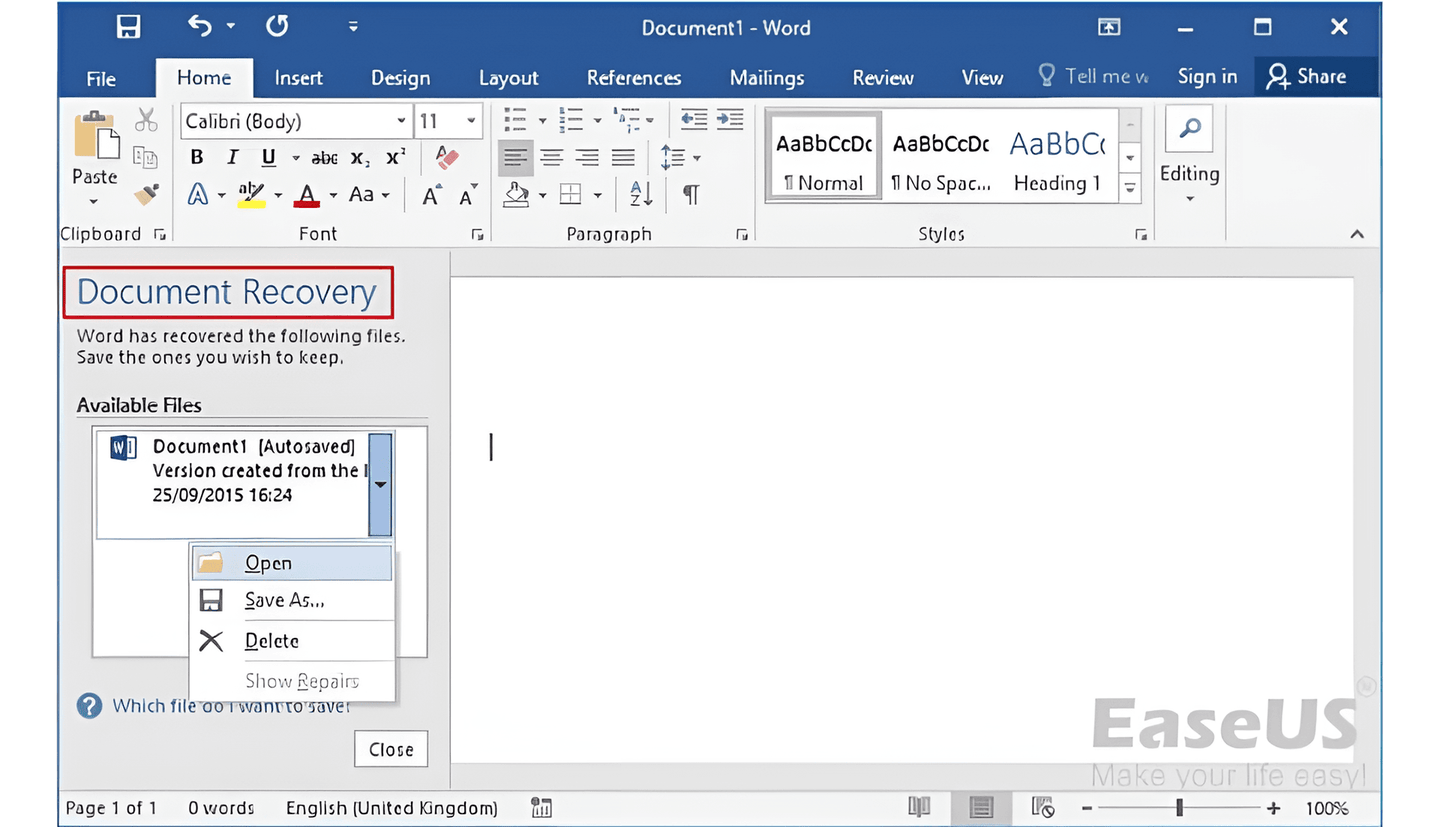The width and height of the screenshot is (1440, 827).
Task: Open the 'Which file do I want to save?' link
Action: point(230,706)
